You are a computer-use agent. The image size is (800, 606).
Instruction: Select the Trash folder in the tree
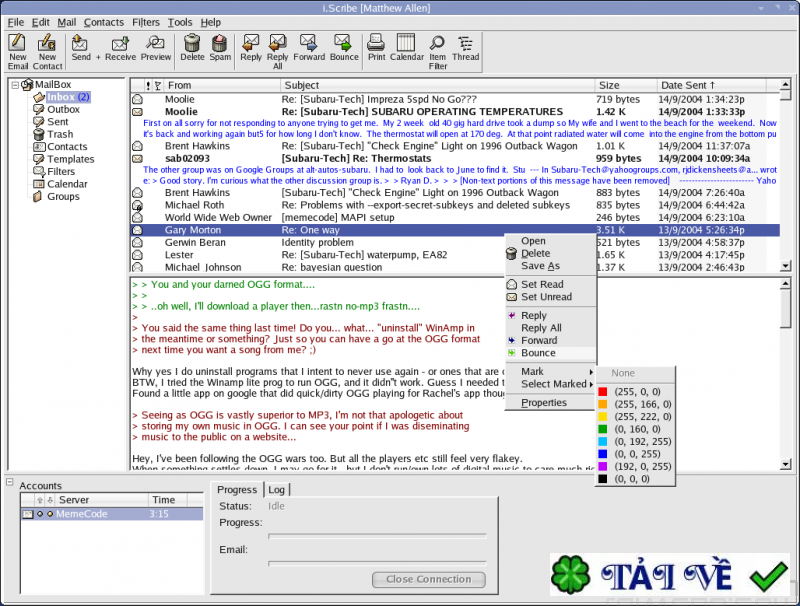click(x=60, y=134)
